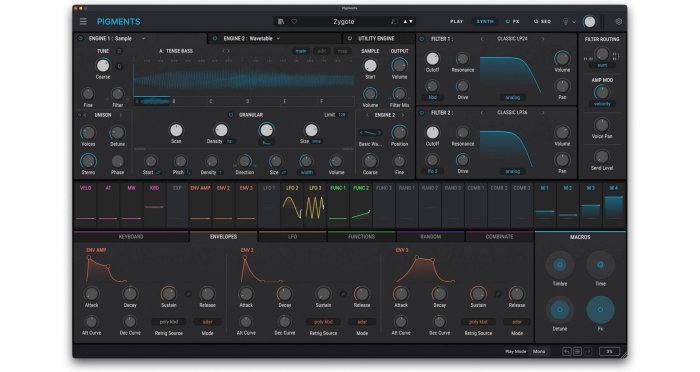Click the Voice Pan knob
This screenshot has height=372, width=700.
[602, 125]
